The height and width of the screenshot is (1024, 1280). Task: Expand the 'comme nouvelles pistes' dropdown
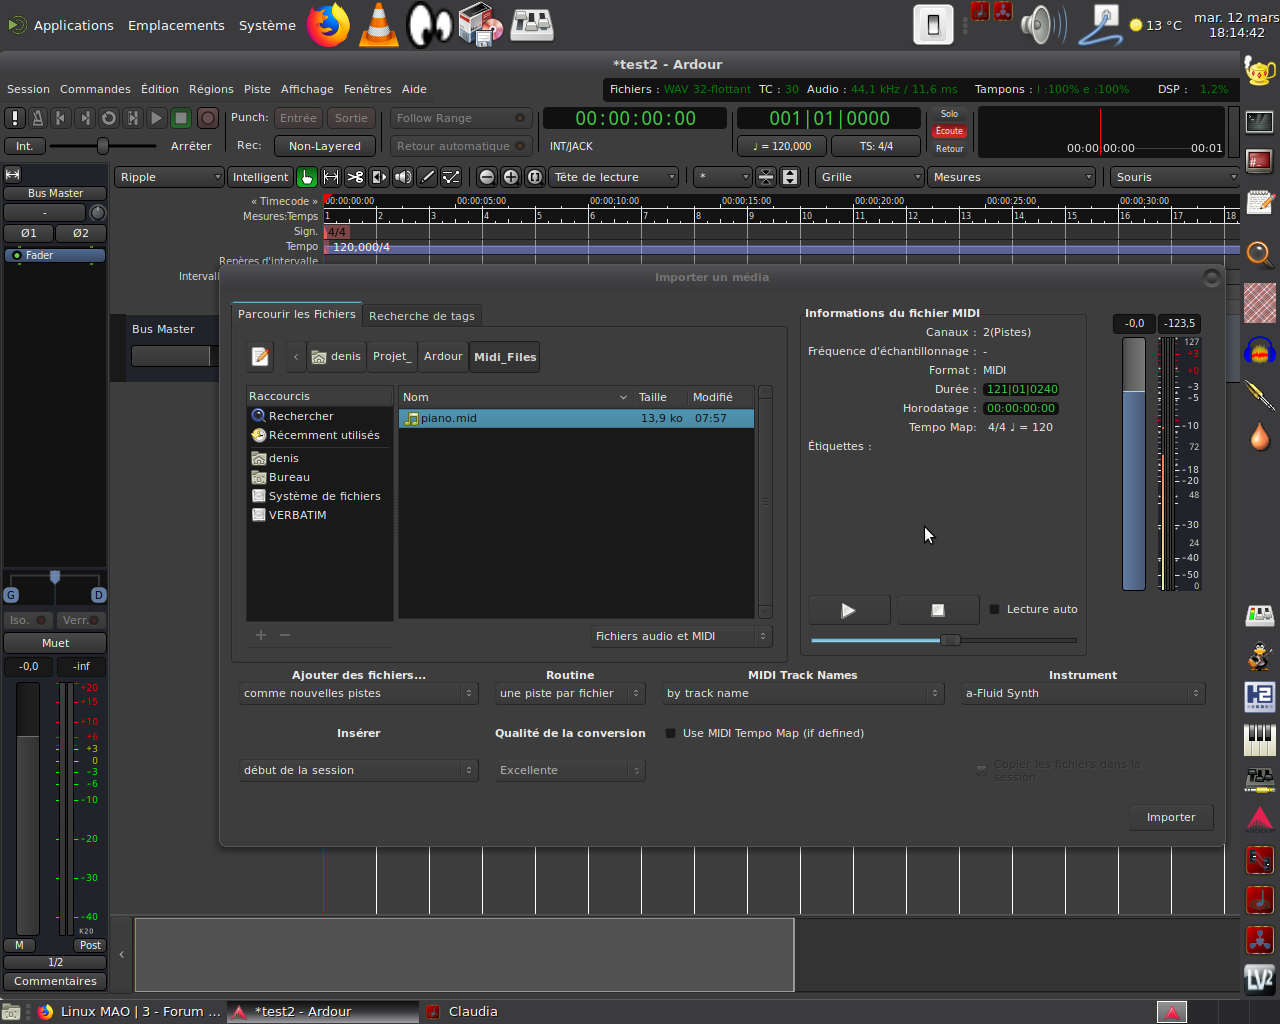(358, 693)
